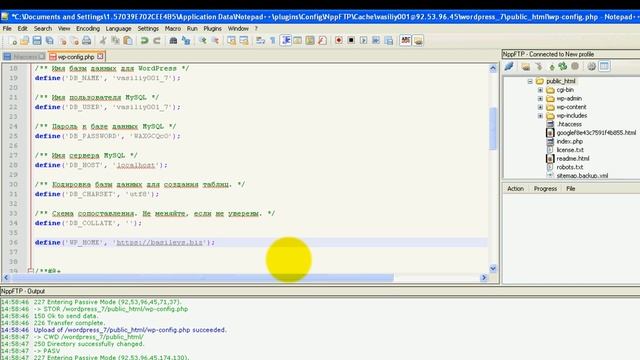Viewport: 640px width, 360px height.
Task: Create a new document via toolbar icon
Action: [x=12, y=40]
